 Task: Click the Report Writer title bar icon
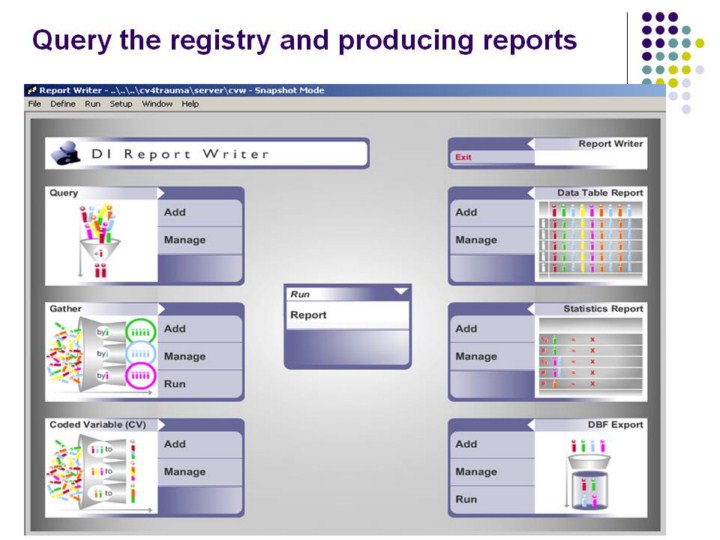click(x=32, y=90)
